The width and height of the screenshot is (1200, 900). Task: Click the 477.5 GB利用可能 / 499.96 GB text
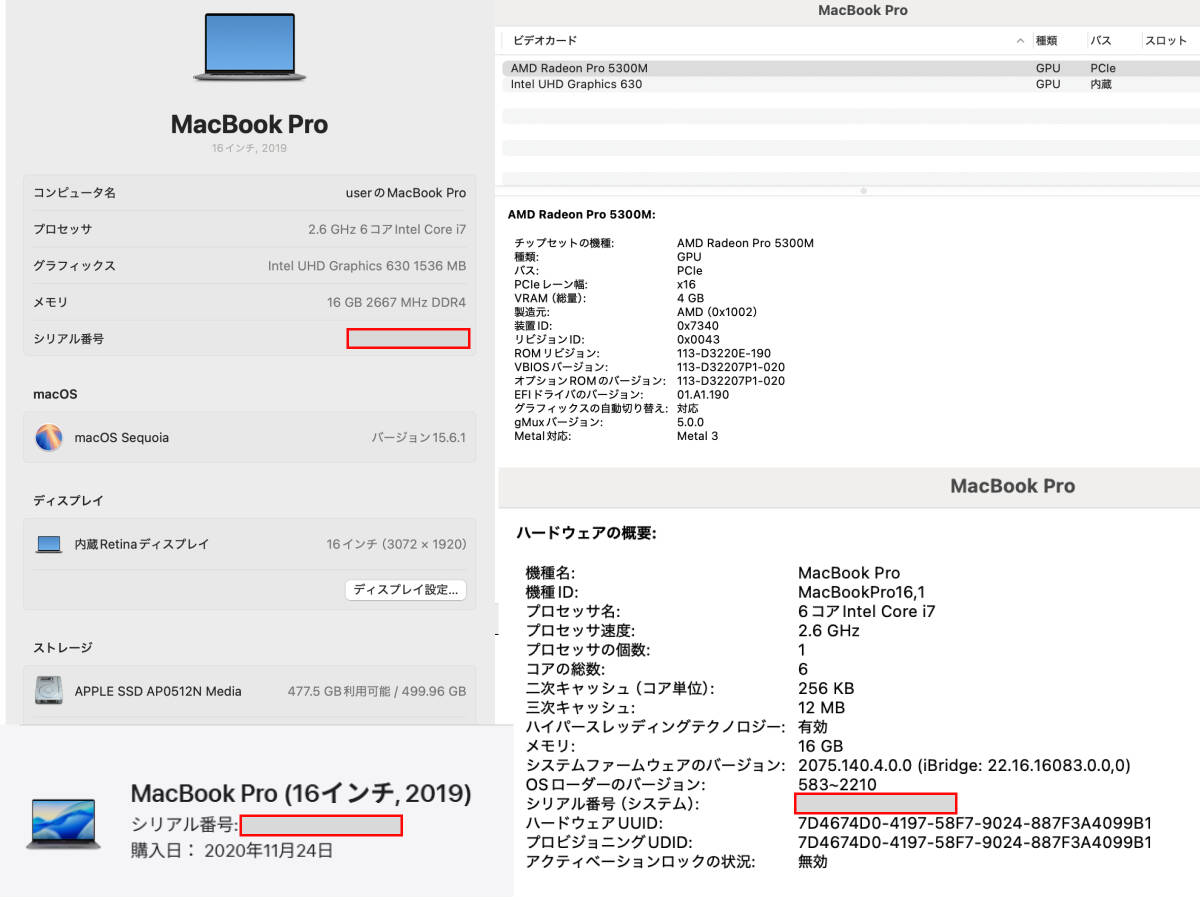377,691
